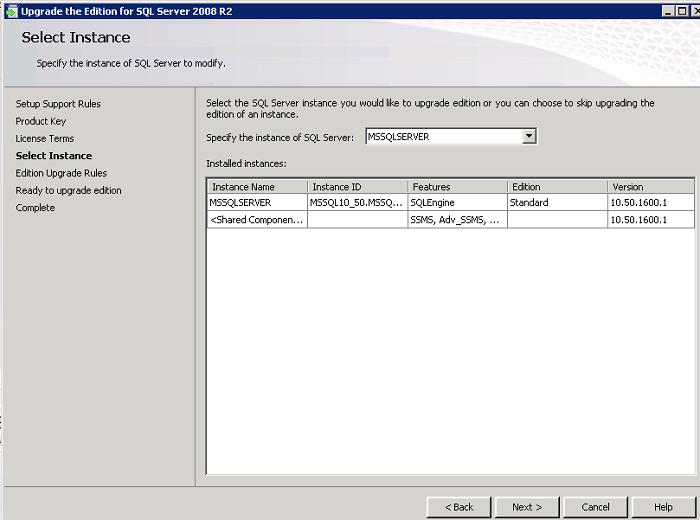Select License Terms step in sidebar

(x=45, y=138)
